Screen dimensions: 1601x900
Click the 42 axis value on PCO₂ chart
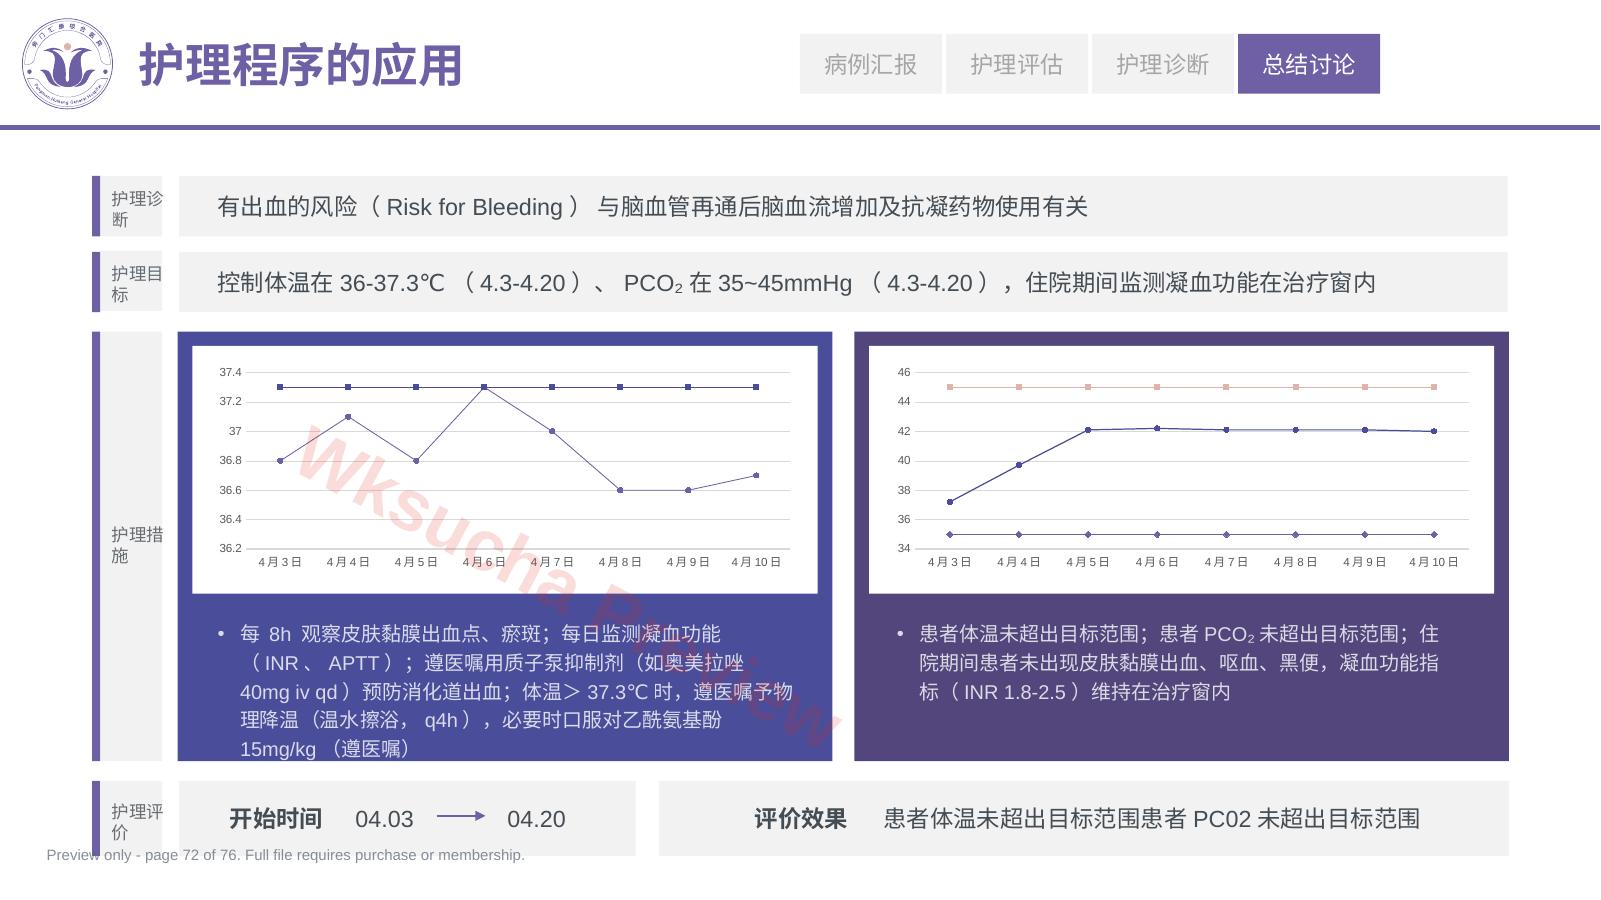pos(904,431)
